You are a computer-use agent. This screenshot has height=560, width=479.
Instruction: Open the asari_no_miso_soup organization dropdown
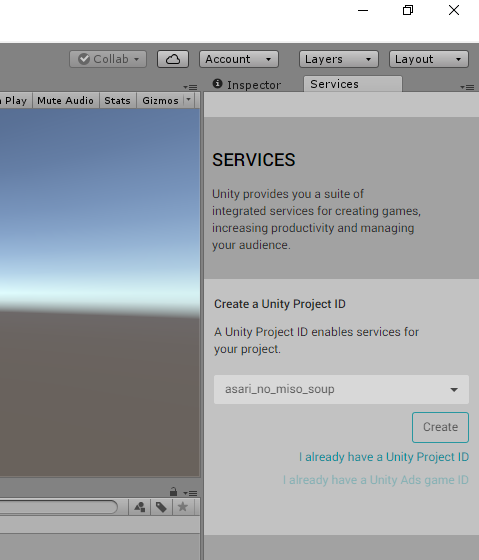click(x=341, y=389)
